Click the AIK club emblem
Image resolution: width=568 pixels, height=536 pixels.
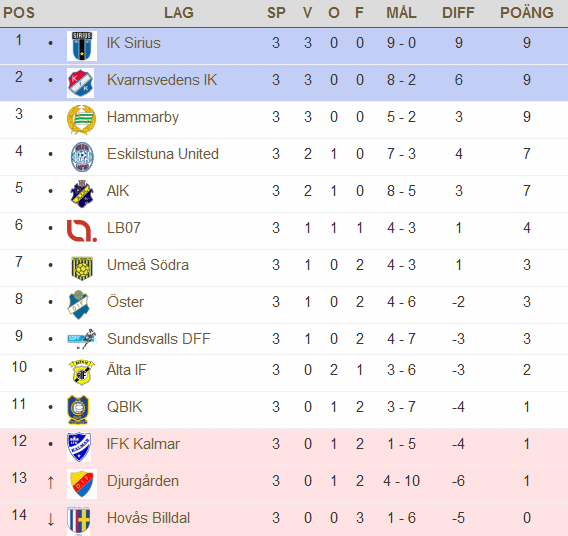[82, 194]
